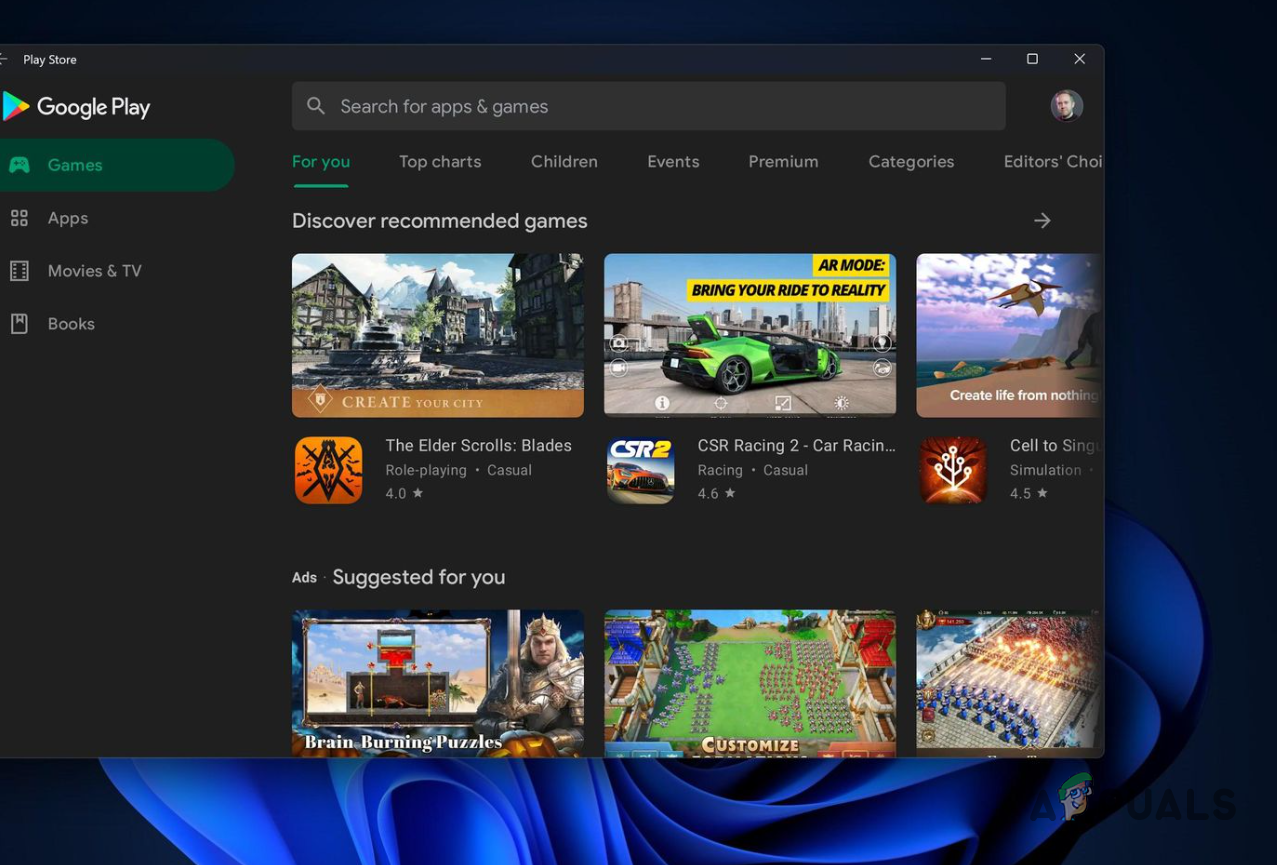Click the 4.6 star rating of CSR Racing 2
This screenshot has width=1277, height=865.
click(x=716, y=493)
